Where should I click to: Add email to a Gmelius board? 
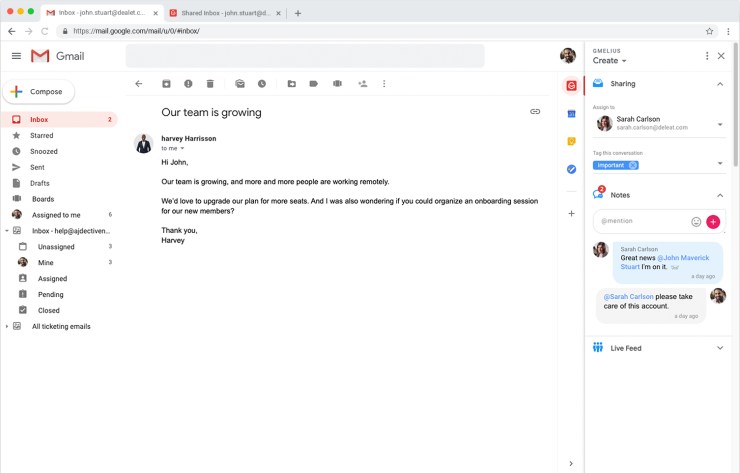click(337, 84)
